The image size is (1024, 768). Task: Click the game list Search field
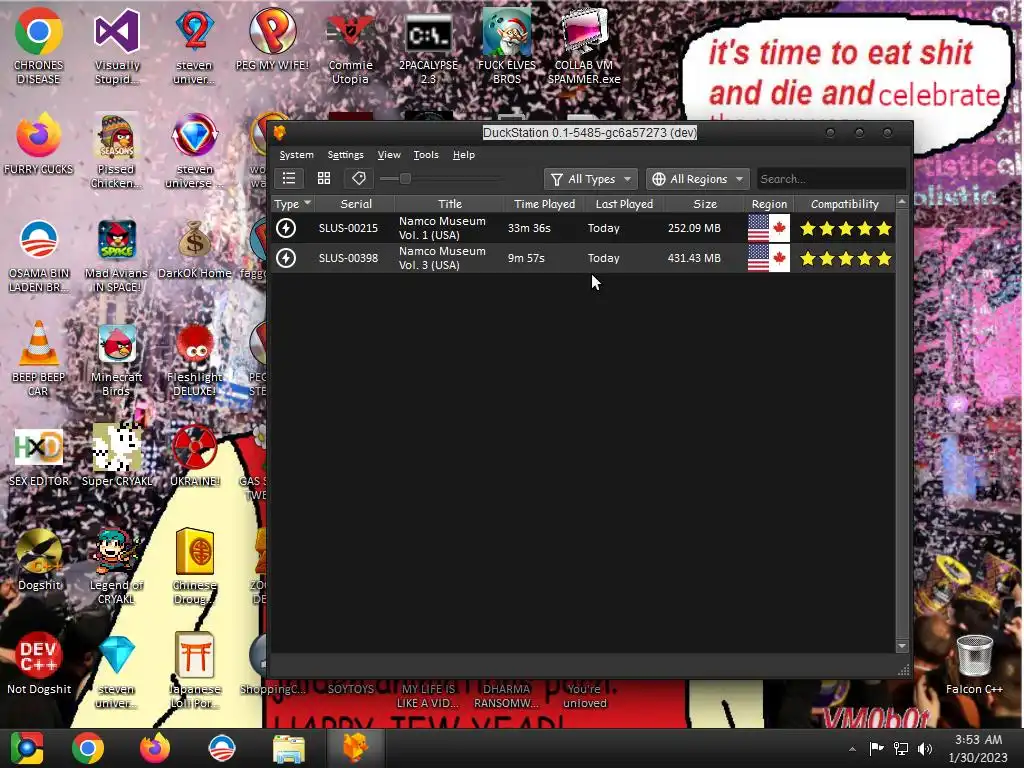pyautogui.click(x=831, y=179)
